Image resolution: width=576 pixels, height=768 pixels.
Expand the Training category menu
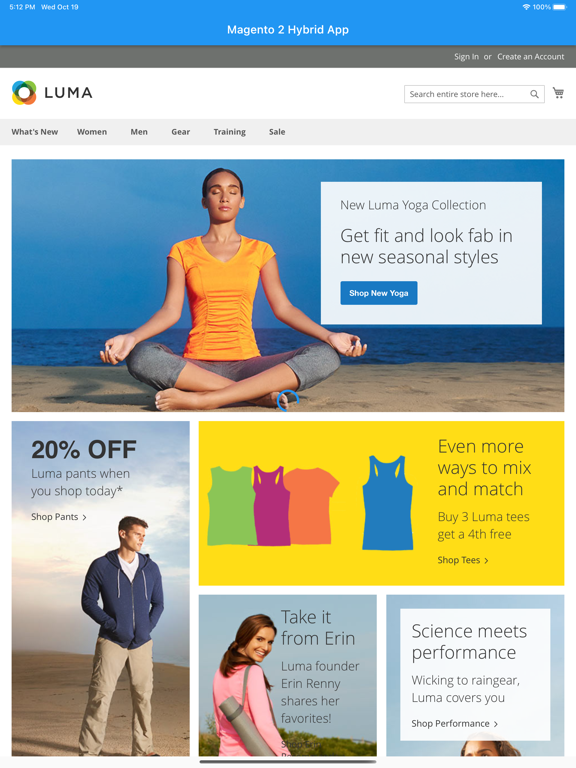(230, 132)
